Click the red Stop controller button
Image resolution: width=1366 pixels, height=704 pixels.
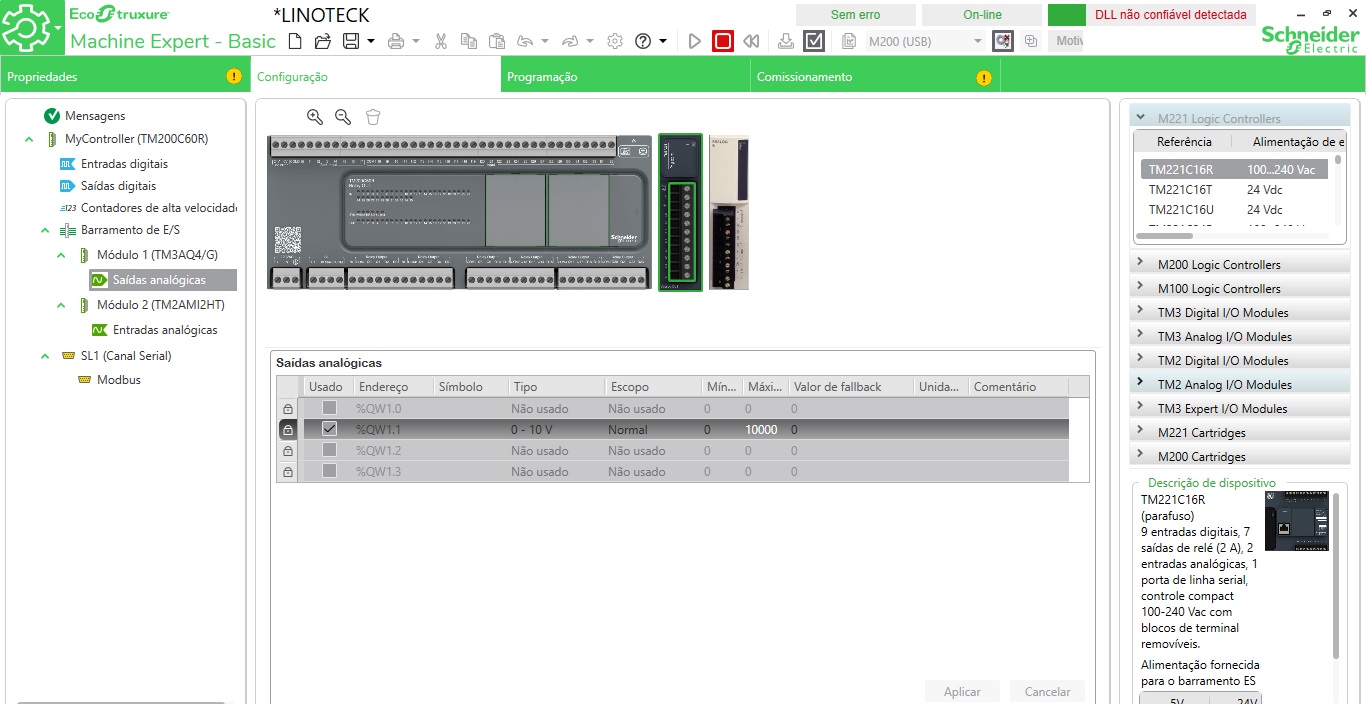723,41
